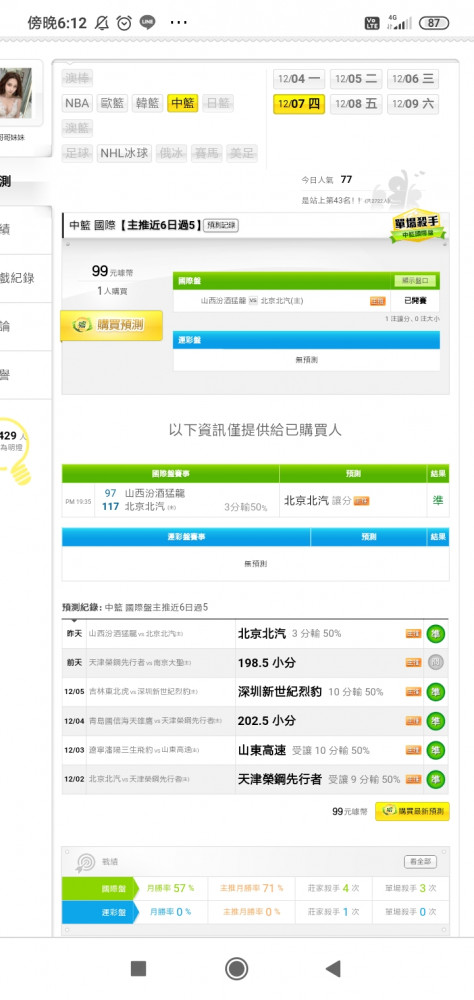
Task: Click the 購買最新預測 button
Action: point(412,811)
